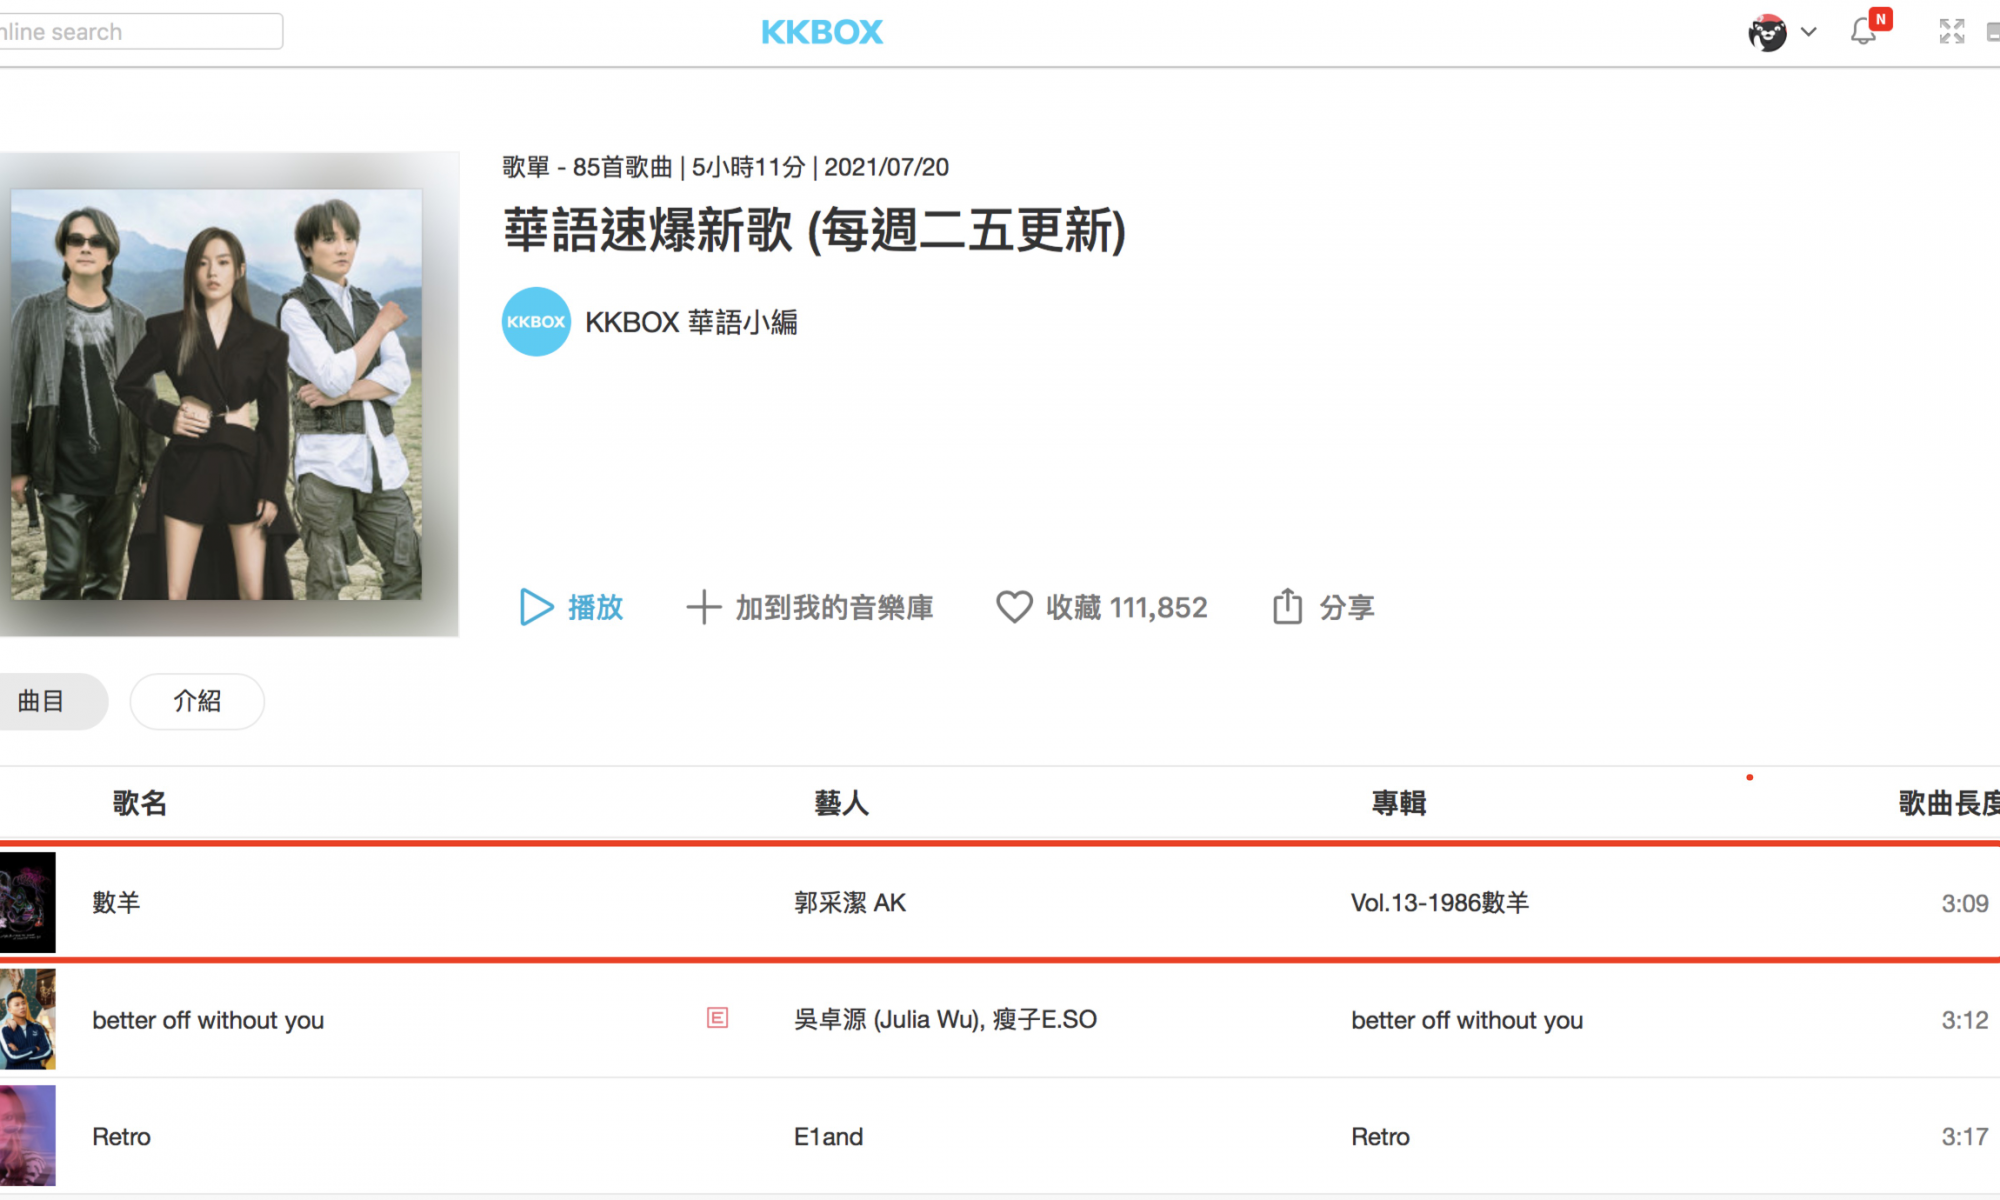
Task: Click the heart icon to favorite playlist
Action: tap(1013, 607)
